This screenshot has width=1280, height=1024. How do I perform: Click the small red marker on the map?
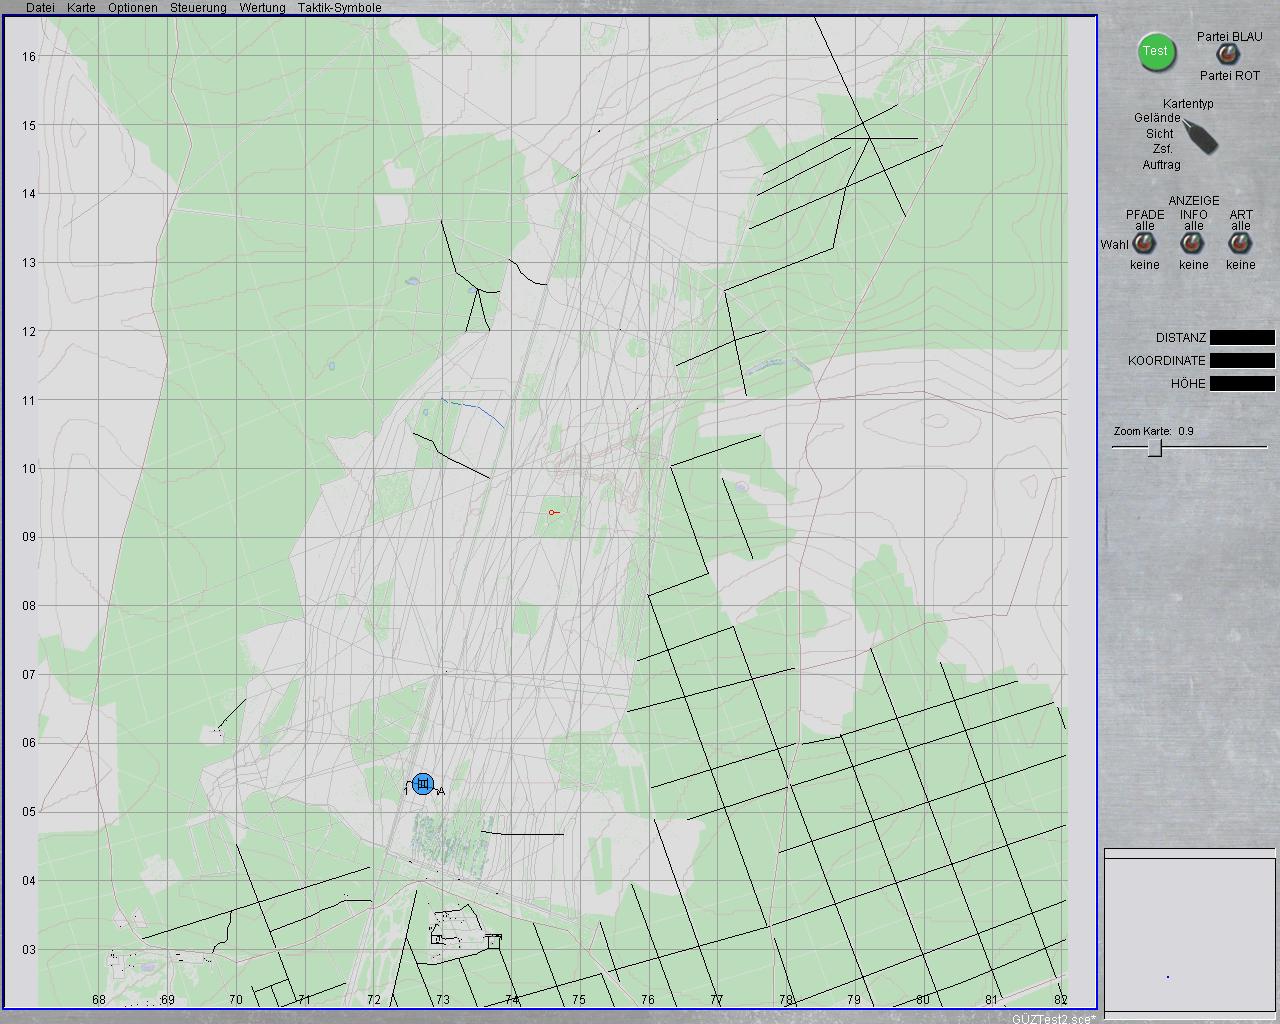552,512
